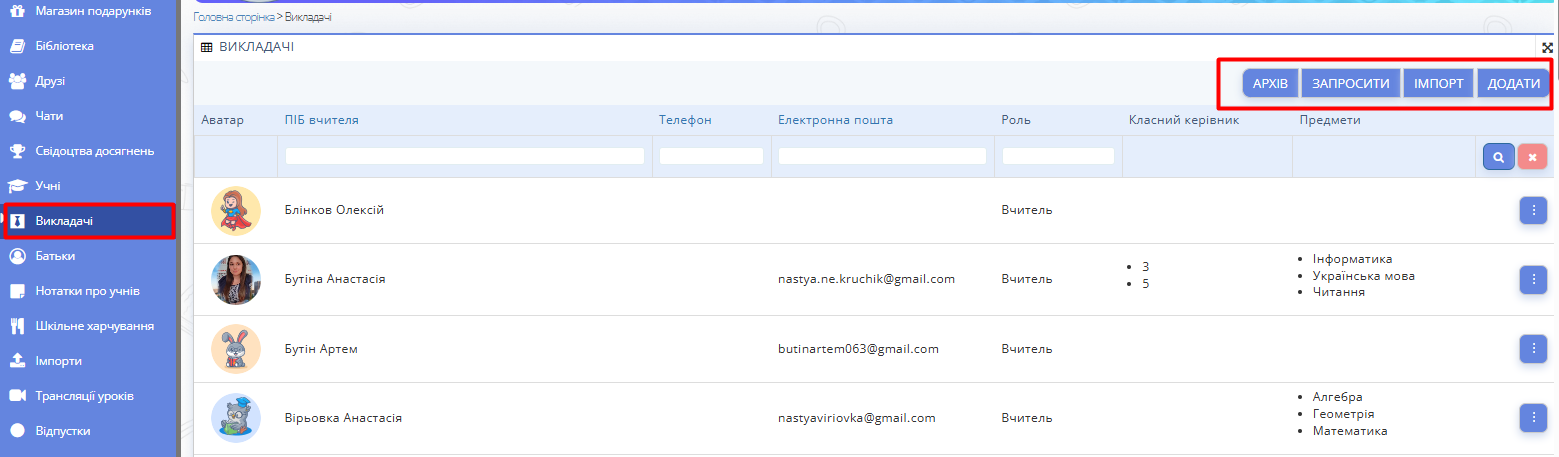
Task: Click the fullscreen expand icon in panel header
Action: pyautogui.click(x=1548, y=47)
